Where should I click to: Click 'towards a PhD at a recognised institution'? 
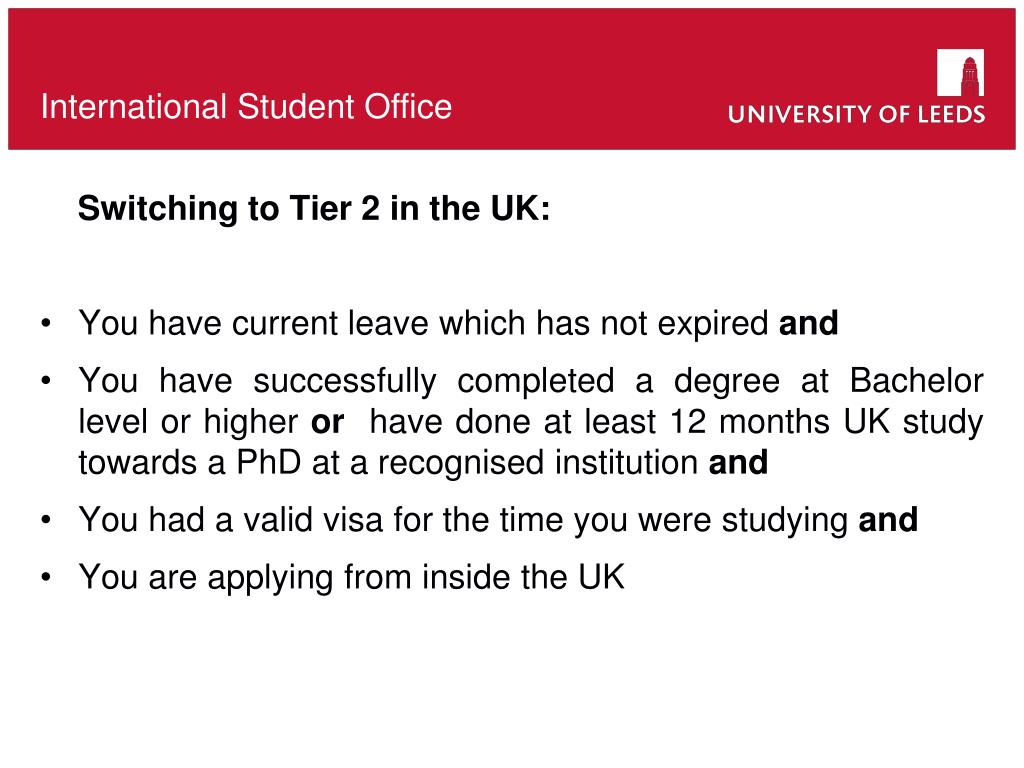[389, 462]
